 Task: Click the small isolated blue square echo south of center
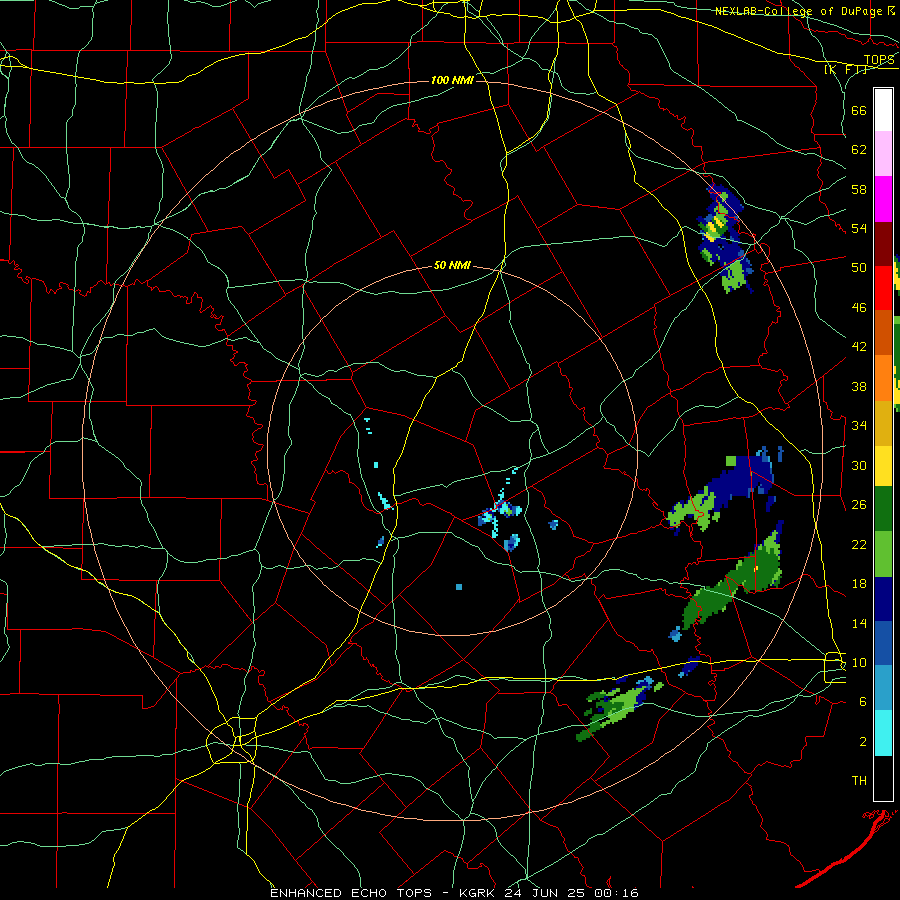coord(459,587)
